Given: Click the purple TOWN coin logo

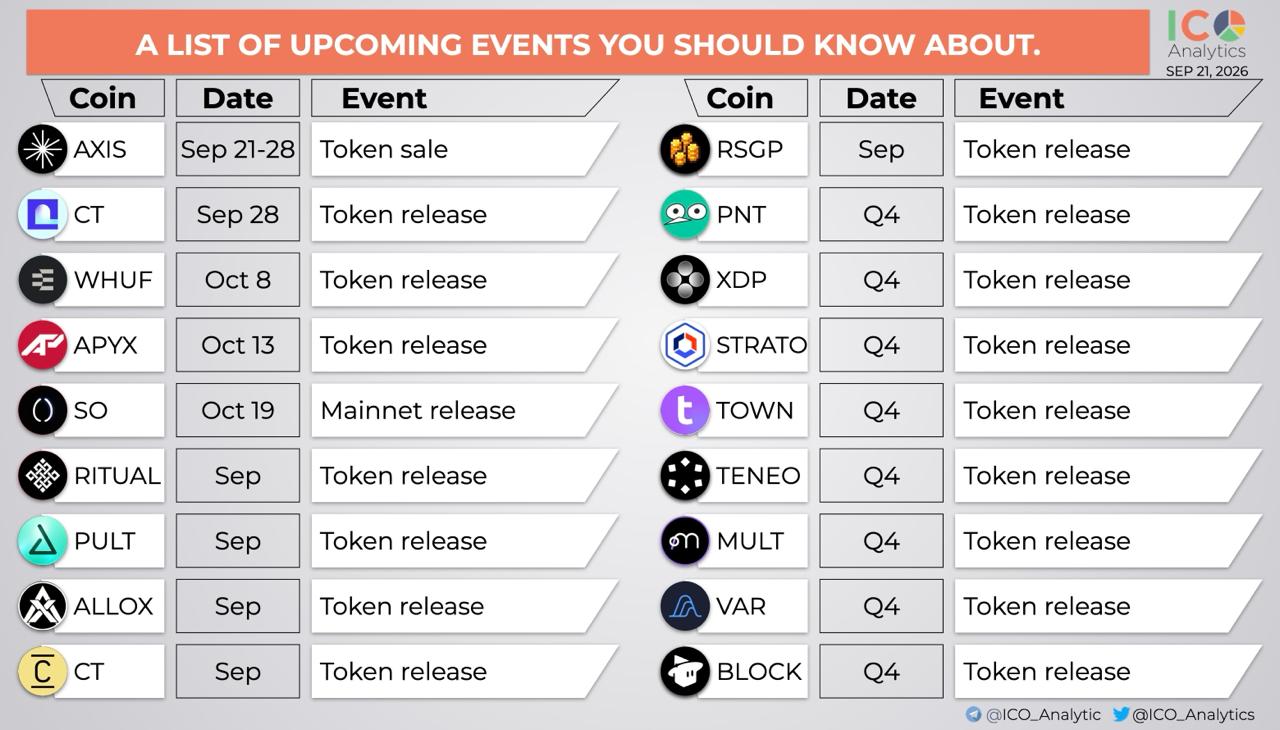Looking at the screenshot, I should [685, 410].
